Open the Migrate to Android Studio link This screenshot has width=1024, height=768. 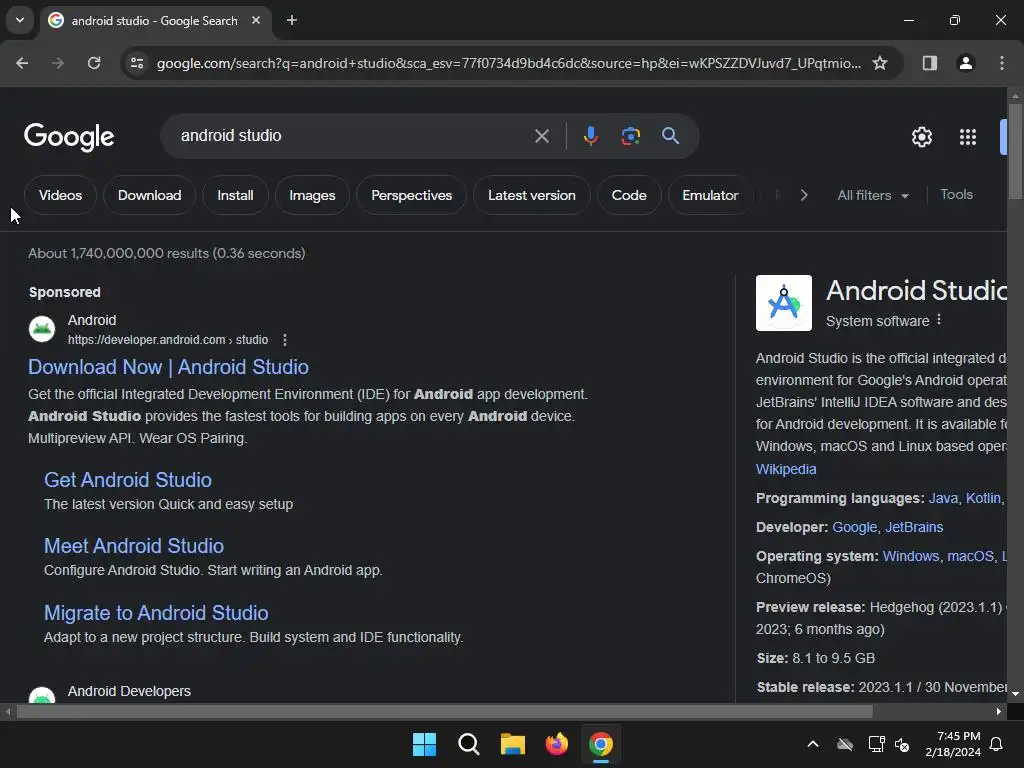pos(156,613)
